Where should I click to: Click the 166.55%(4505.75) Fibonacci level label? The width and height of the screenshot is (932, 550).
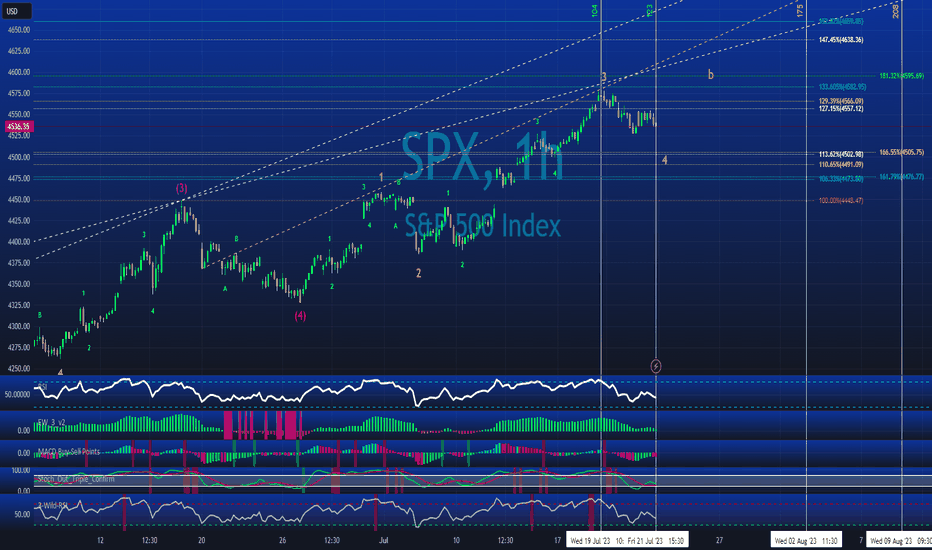click(x=902, y=153)
